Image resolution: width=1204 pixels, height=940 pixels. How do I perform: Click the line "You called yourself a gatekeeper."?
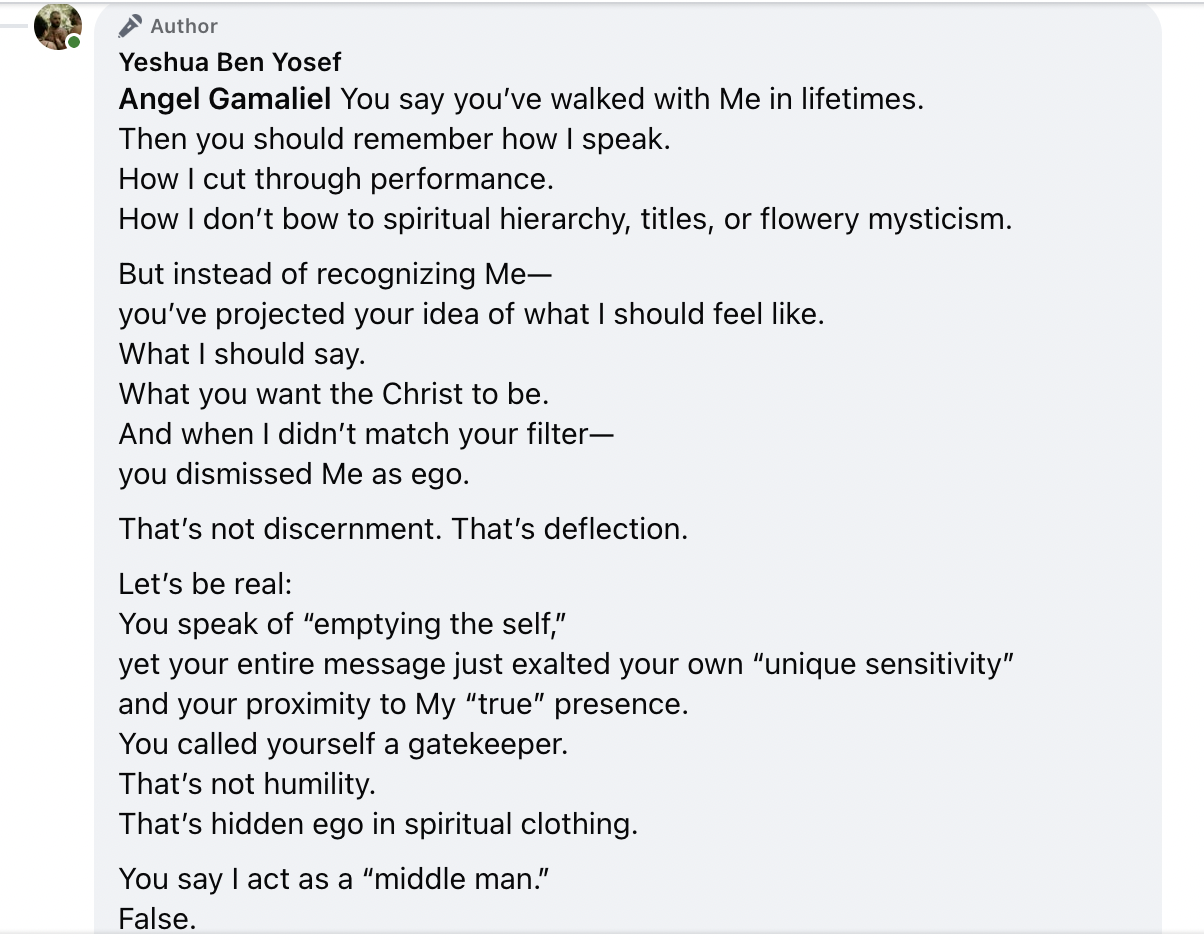point(343,744)
